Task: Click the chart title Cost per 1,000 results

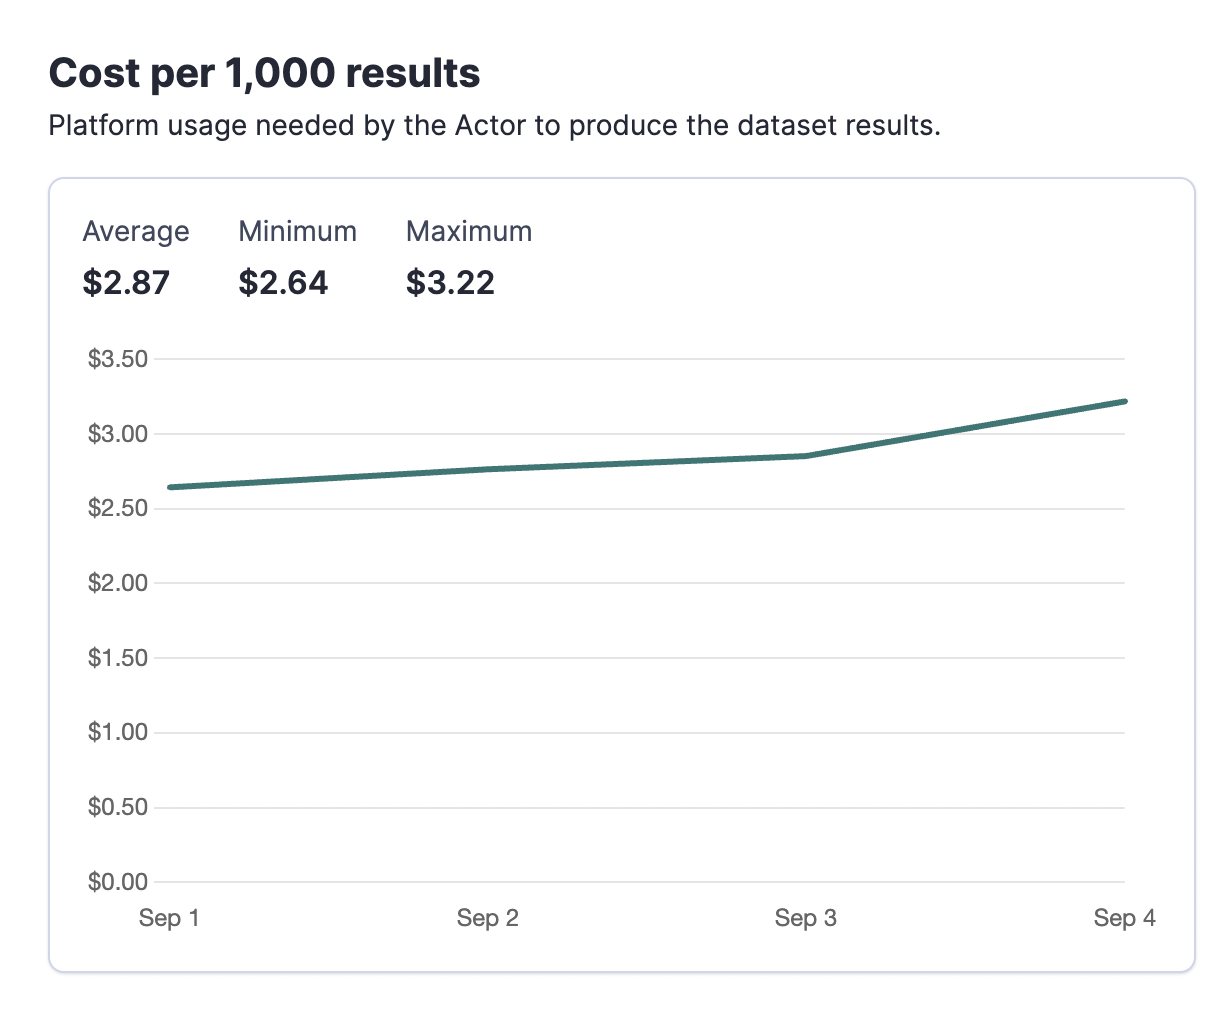Action: (x=264, y=72)
